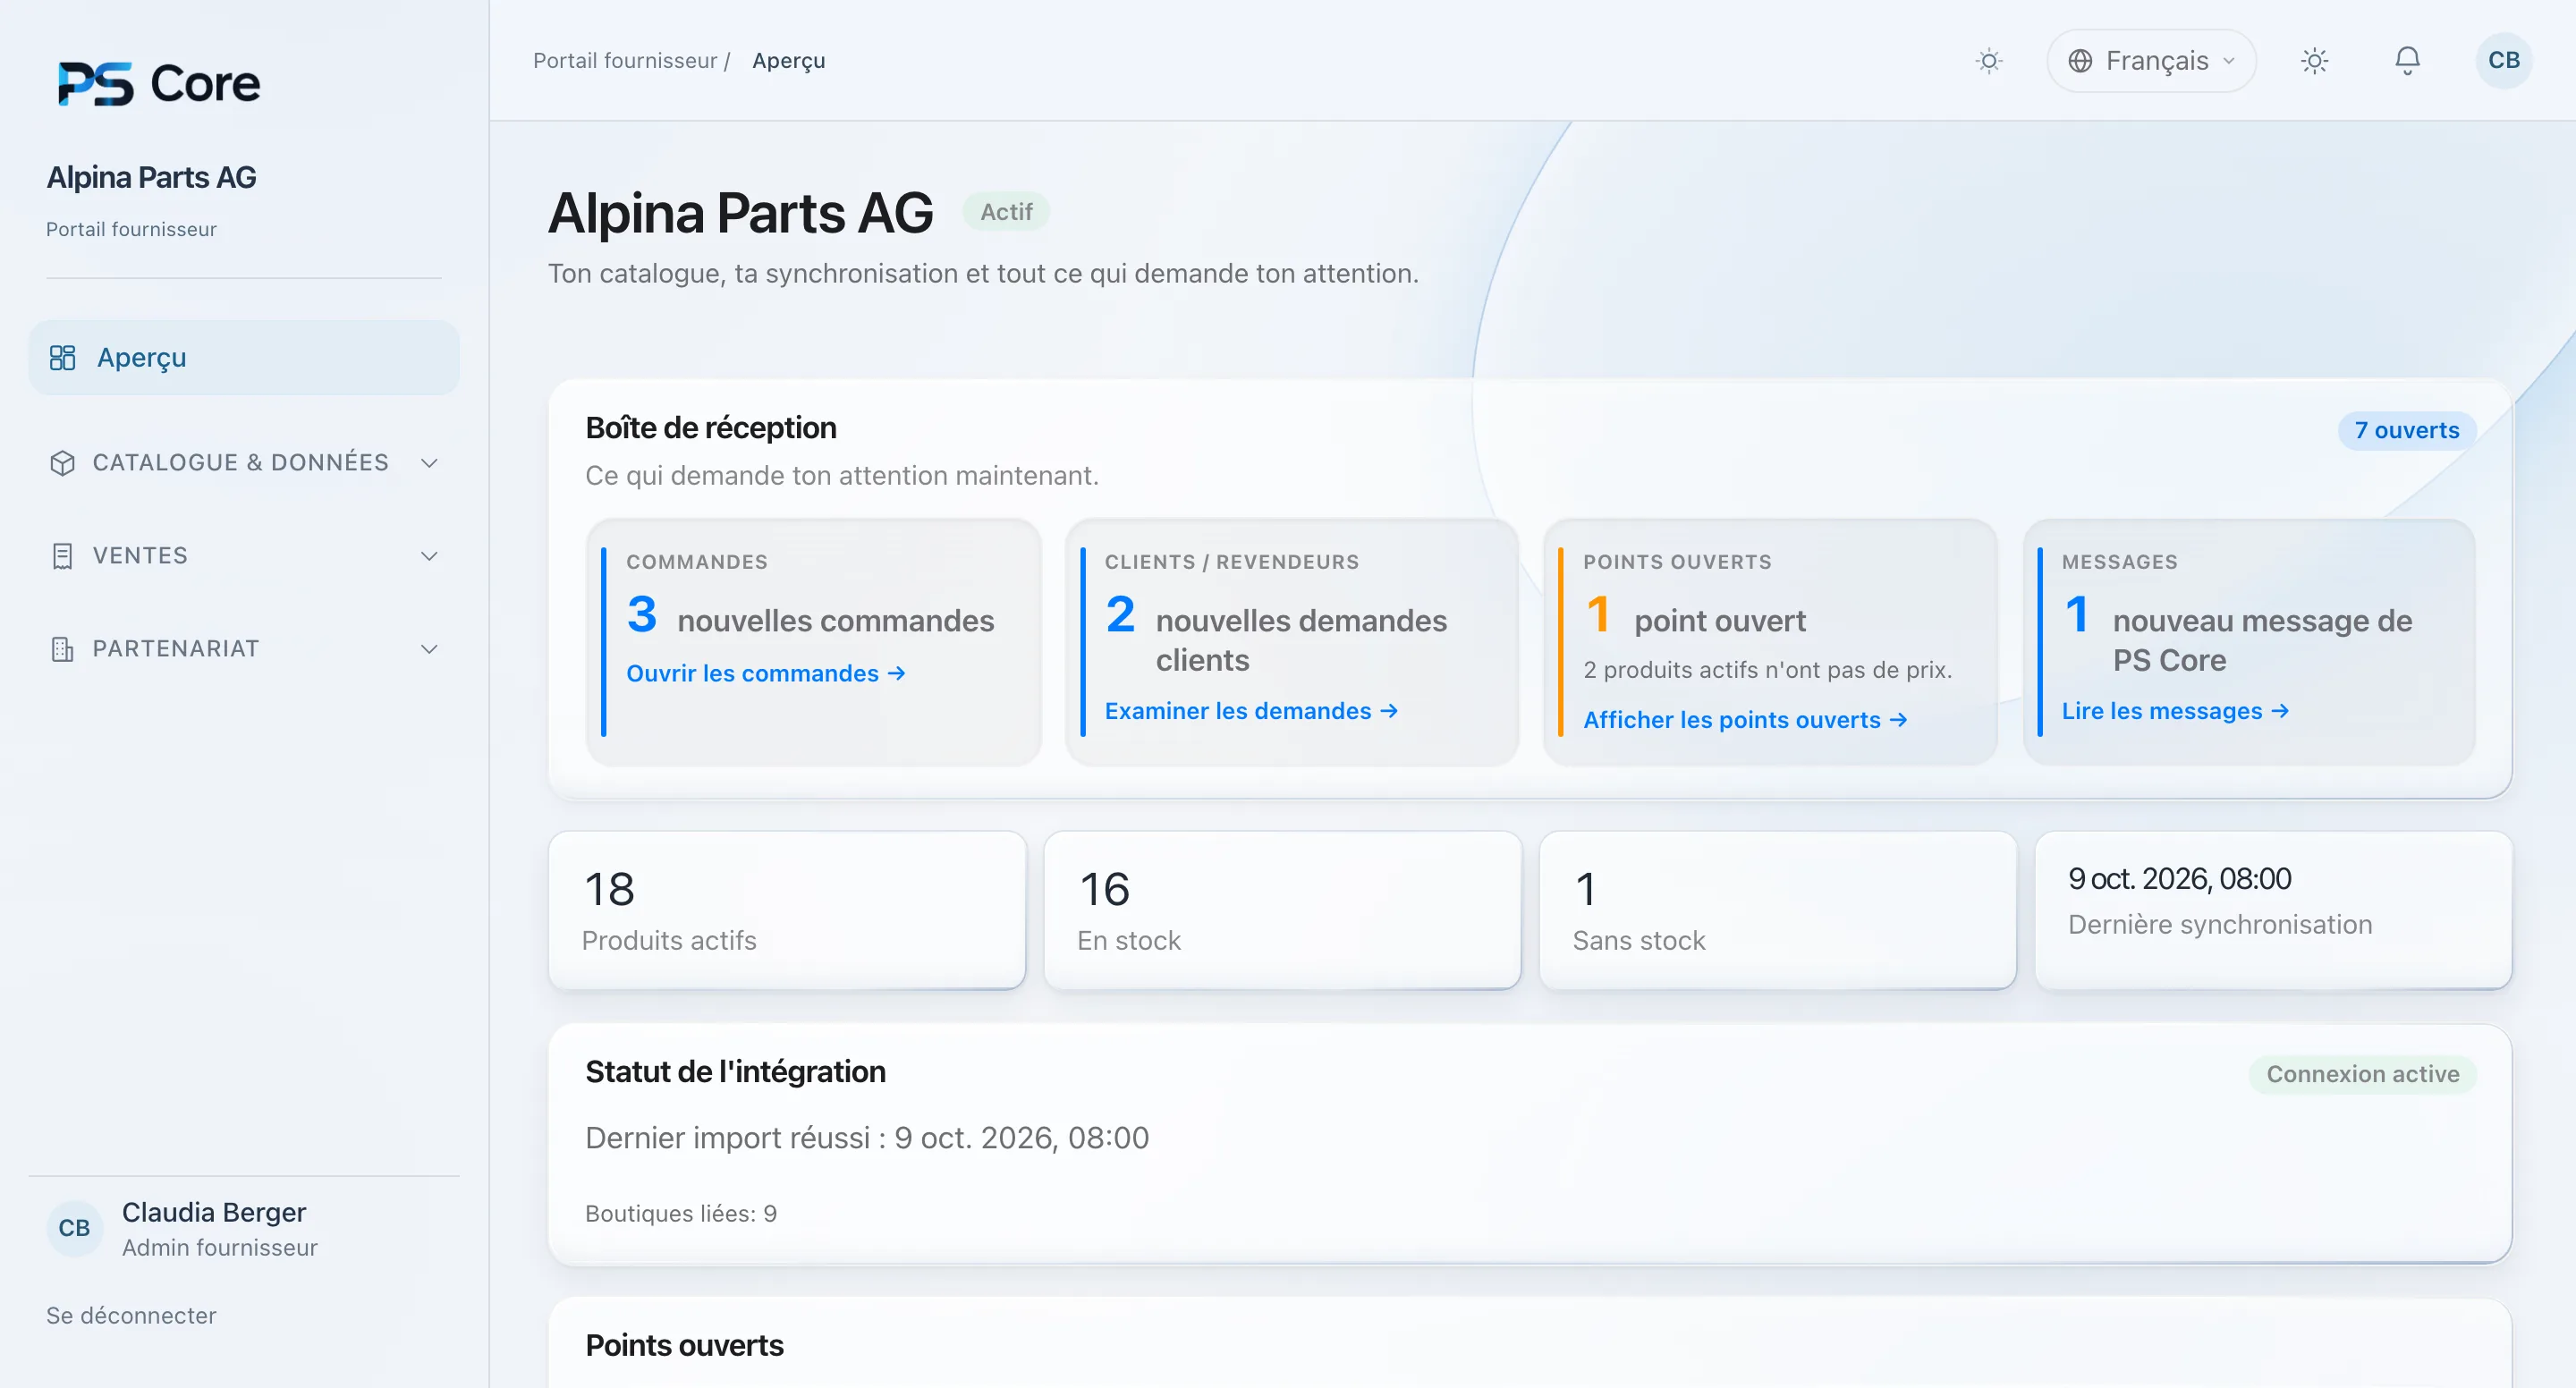Click the Points ouverts section heading at bottom
Screen dimensions: 2576x1388
[684, 1345]
